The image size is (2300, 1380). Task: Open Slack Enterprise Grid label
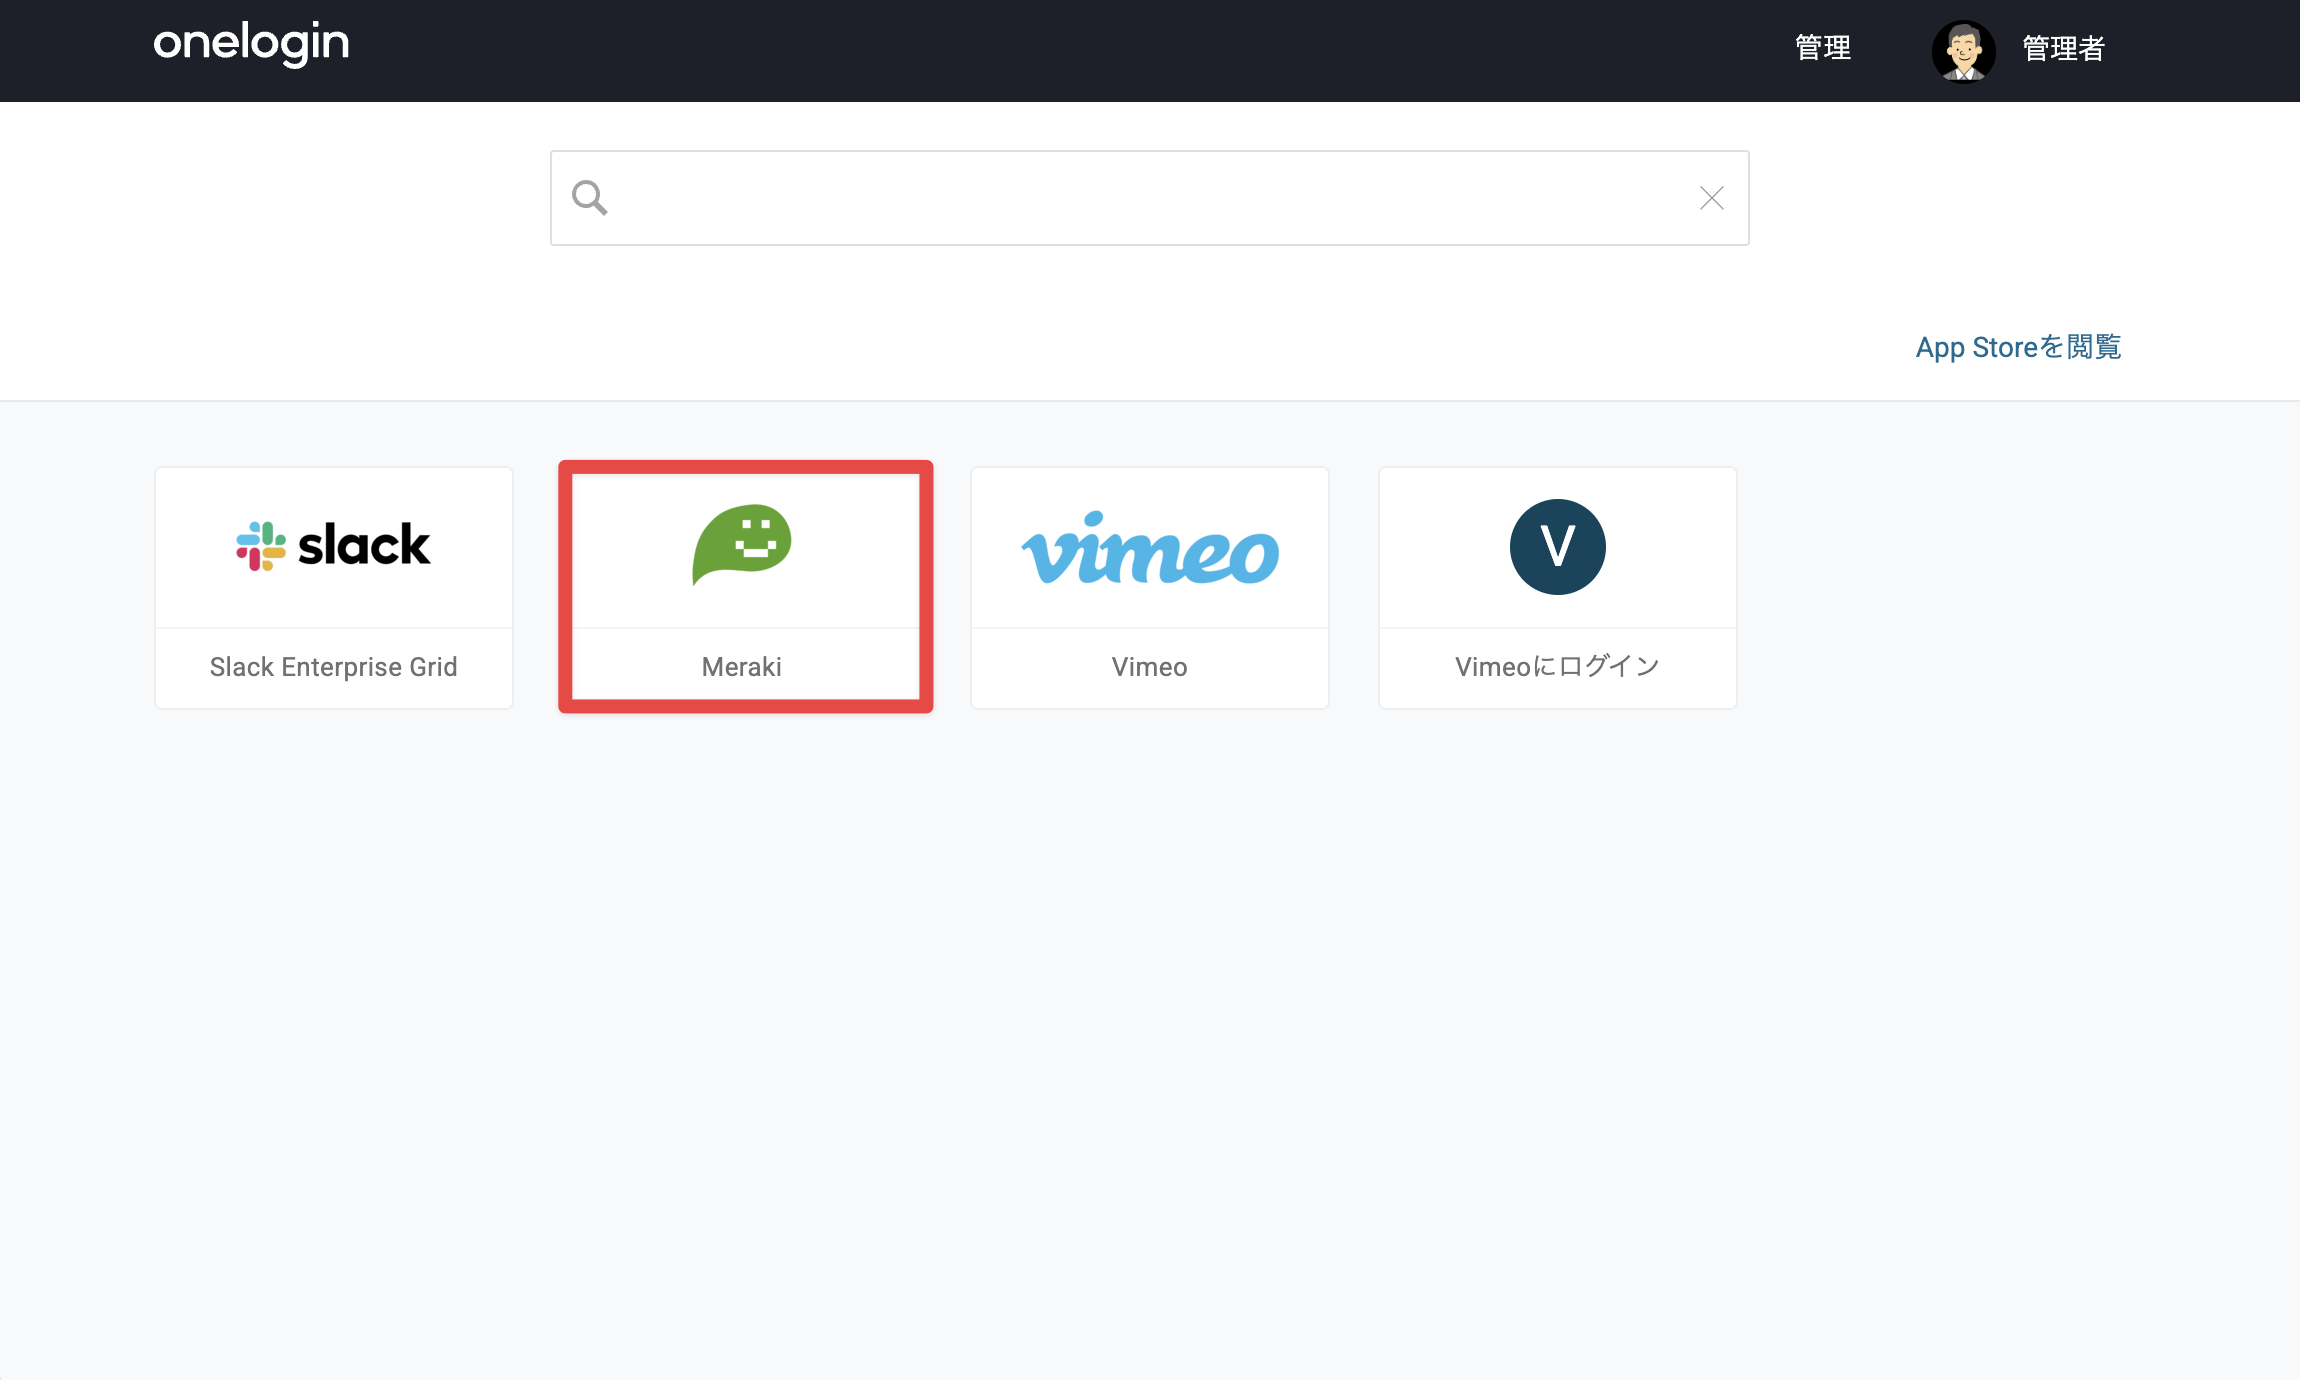[334, 667]
